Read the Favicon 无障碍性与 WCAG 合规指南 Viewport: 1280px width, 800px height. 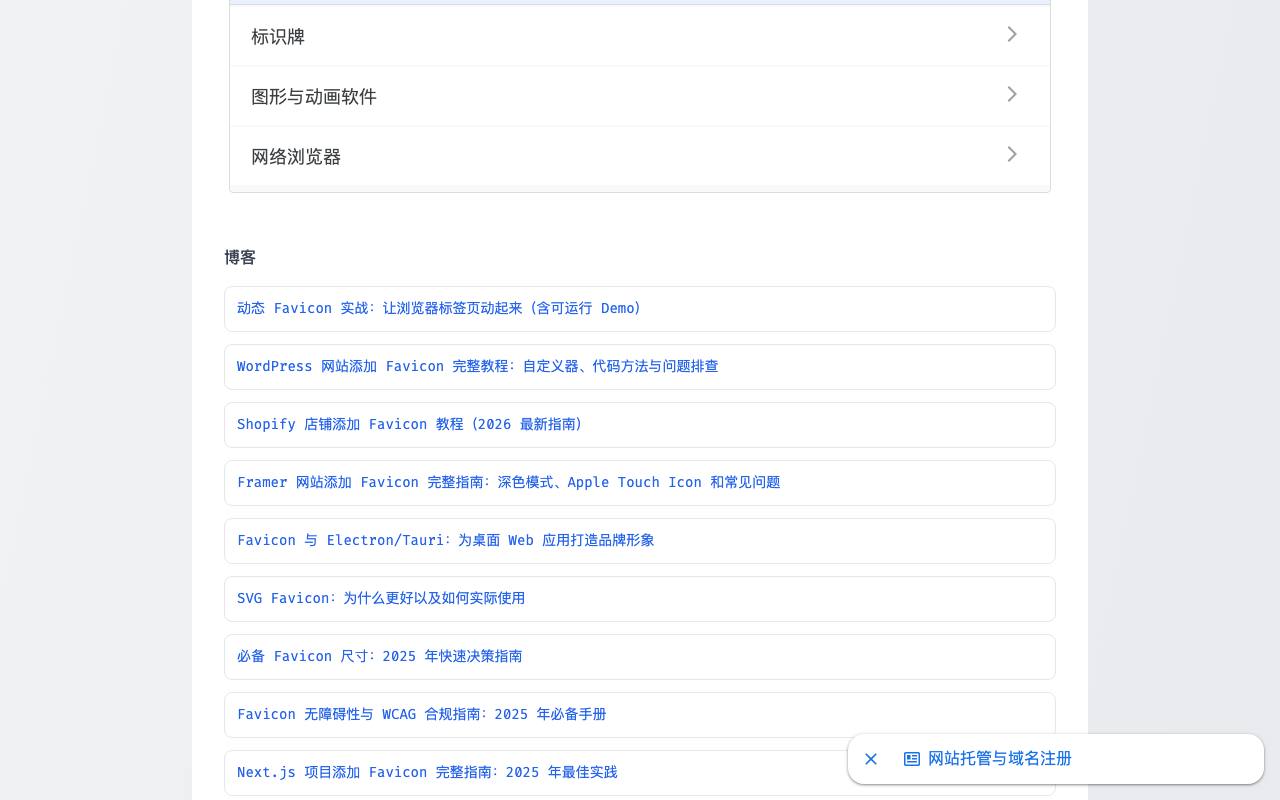[421, 714]
